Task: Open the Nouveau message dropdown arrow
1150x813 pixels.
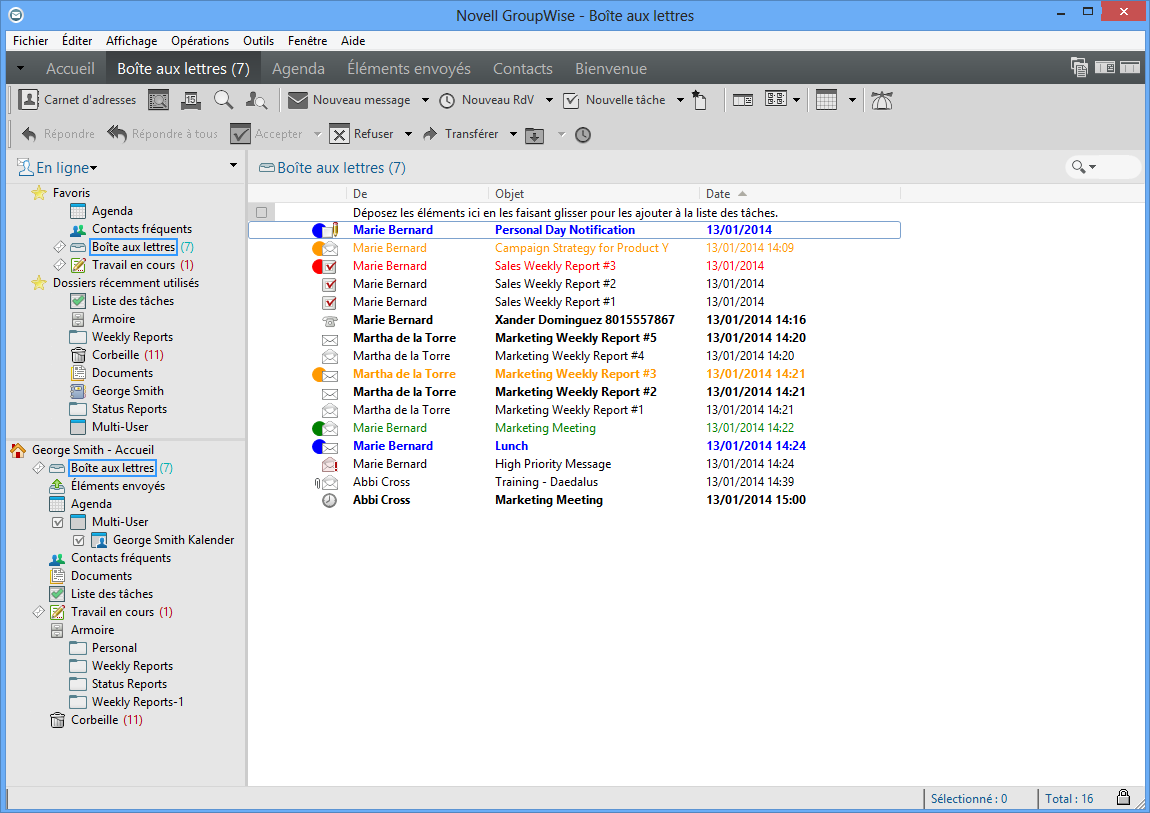Action: 425,100
